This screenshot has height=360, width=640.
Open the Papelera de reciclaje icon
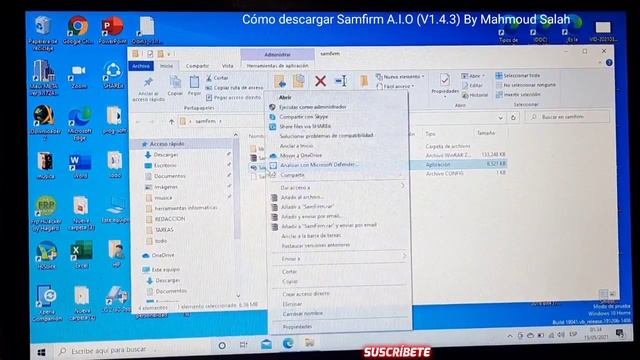point(43,33)
